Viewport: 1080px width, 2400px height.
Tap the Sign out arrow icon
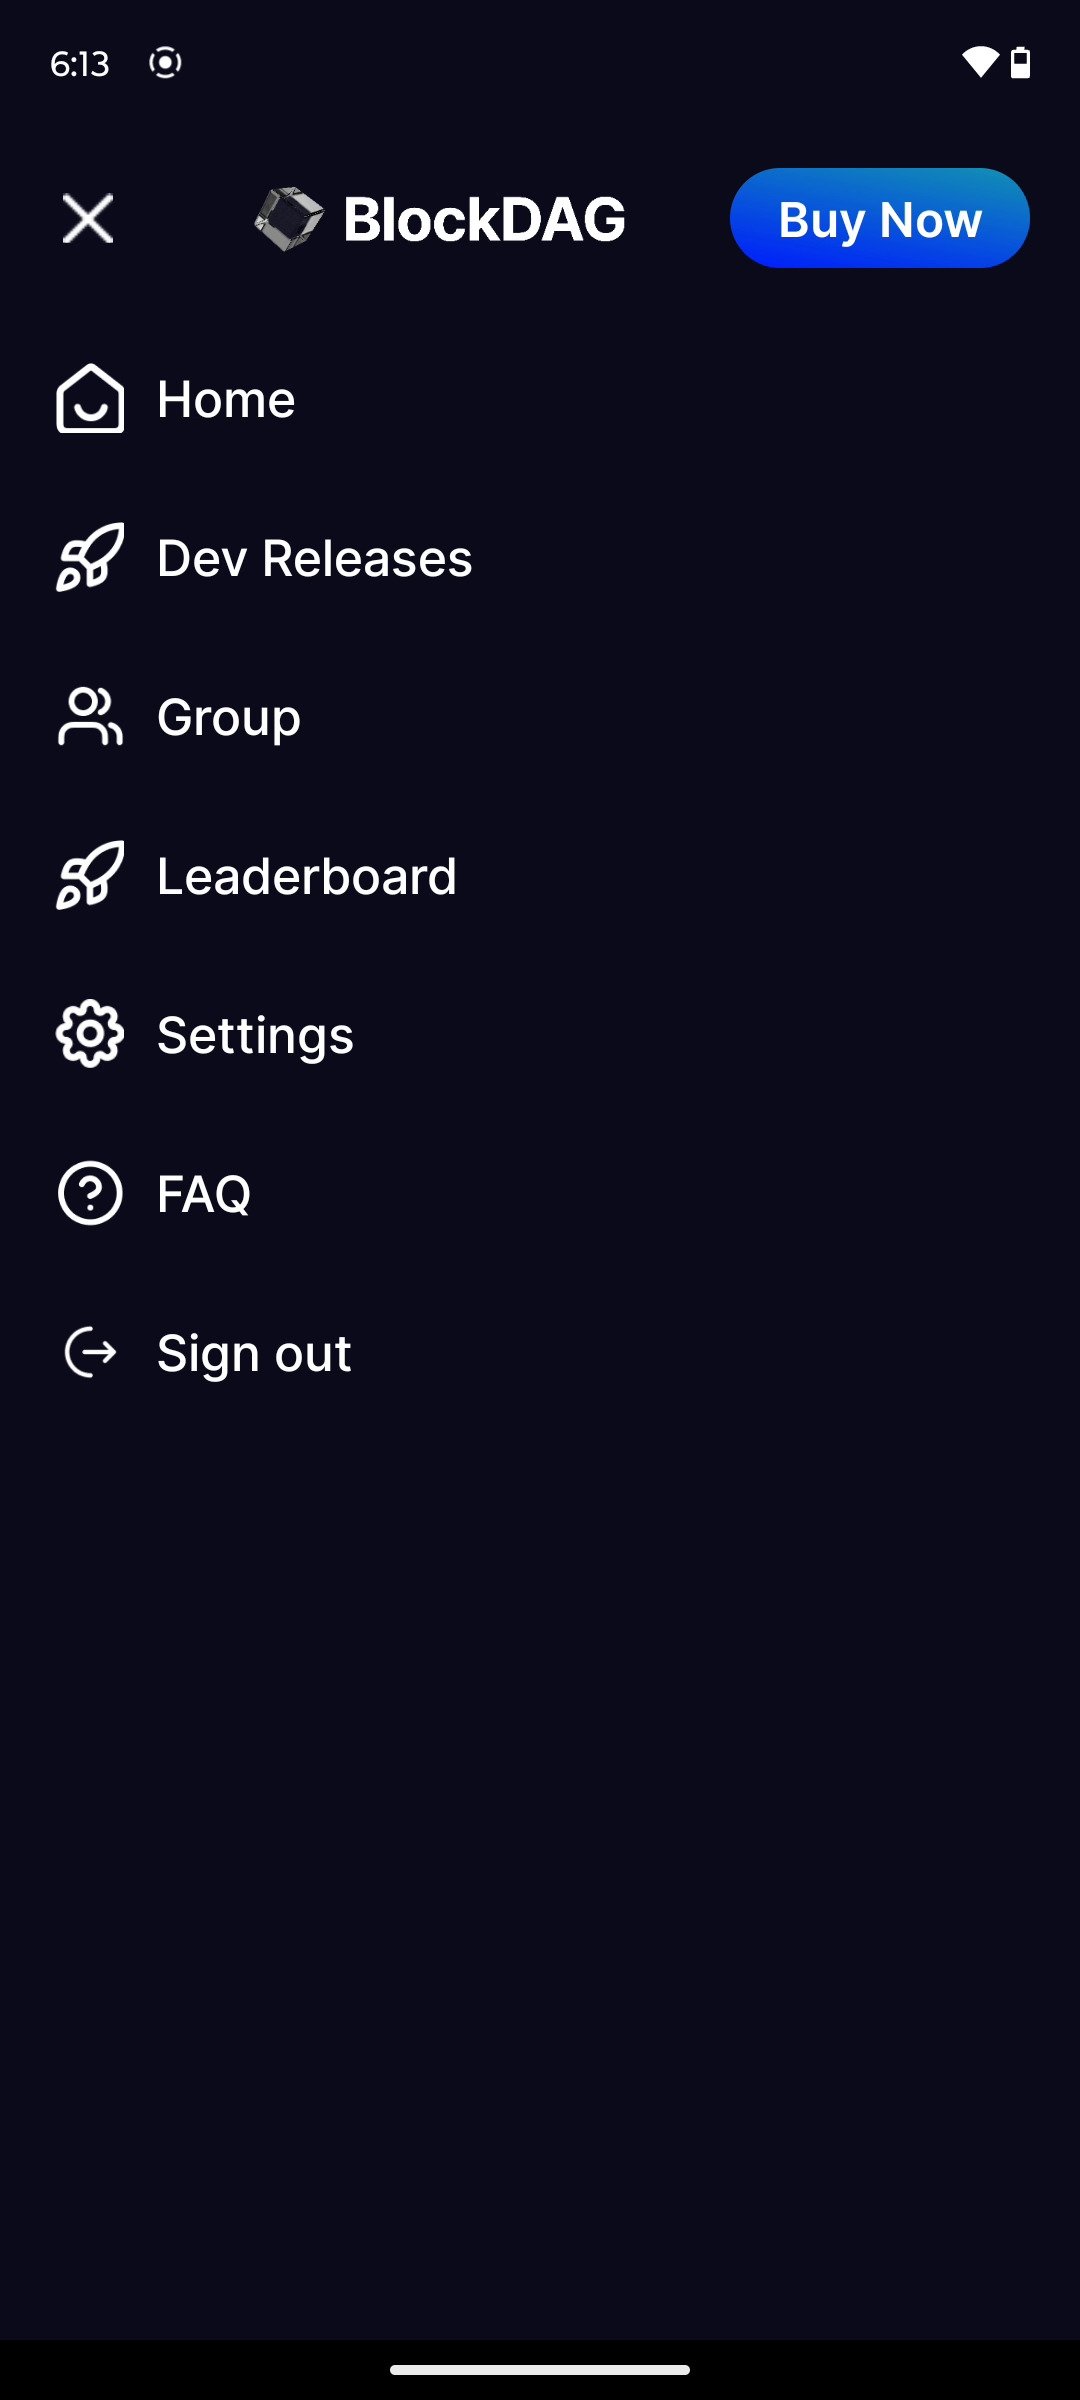pos(90,1353)
